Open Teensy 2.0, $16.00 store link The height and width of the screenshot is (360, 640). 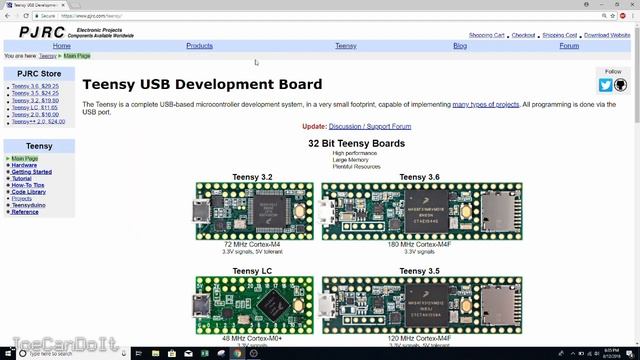(35, 115)
